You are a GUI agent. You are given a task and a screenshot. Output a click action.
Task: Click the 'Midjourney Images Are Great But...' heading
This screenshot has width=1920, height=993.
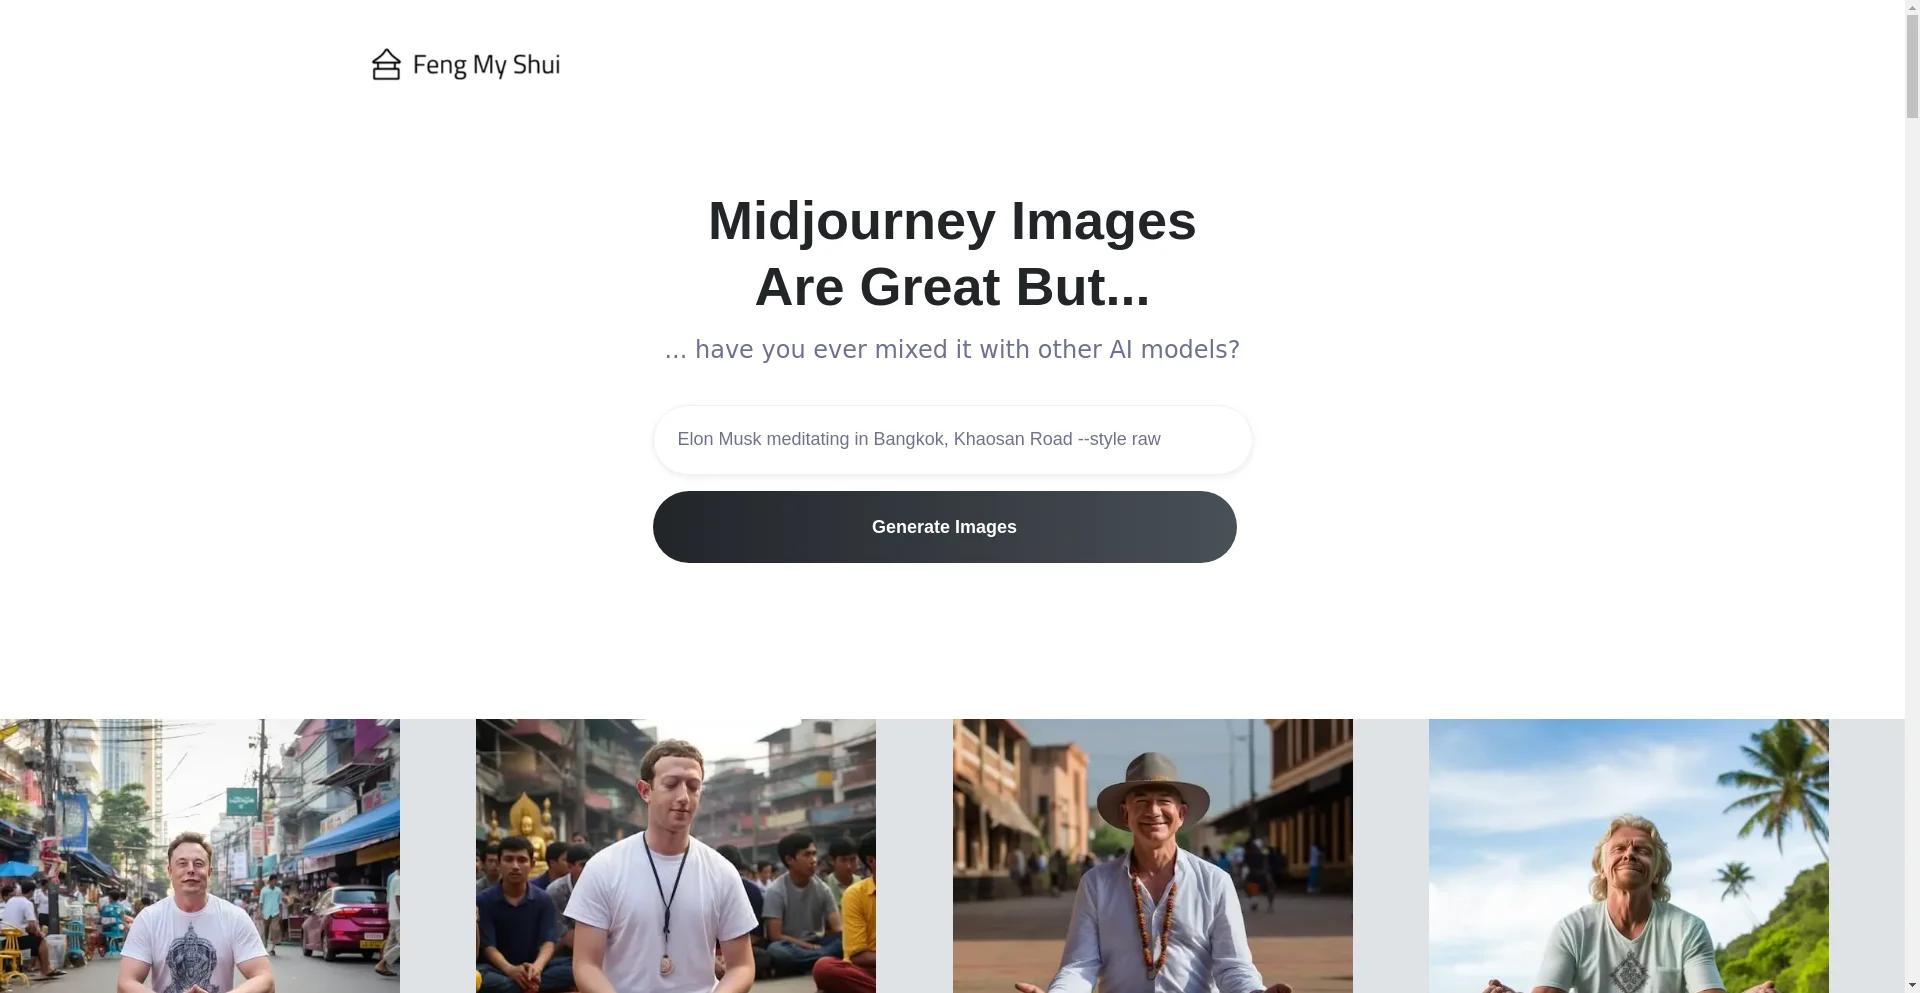pos(952,254)
